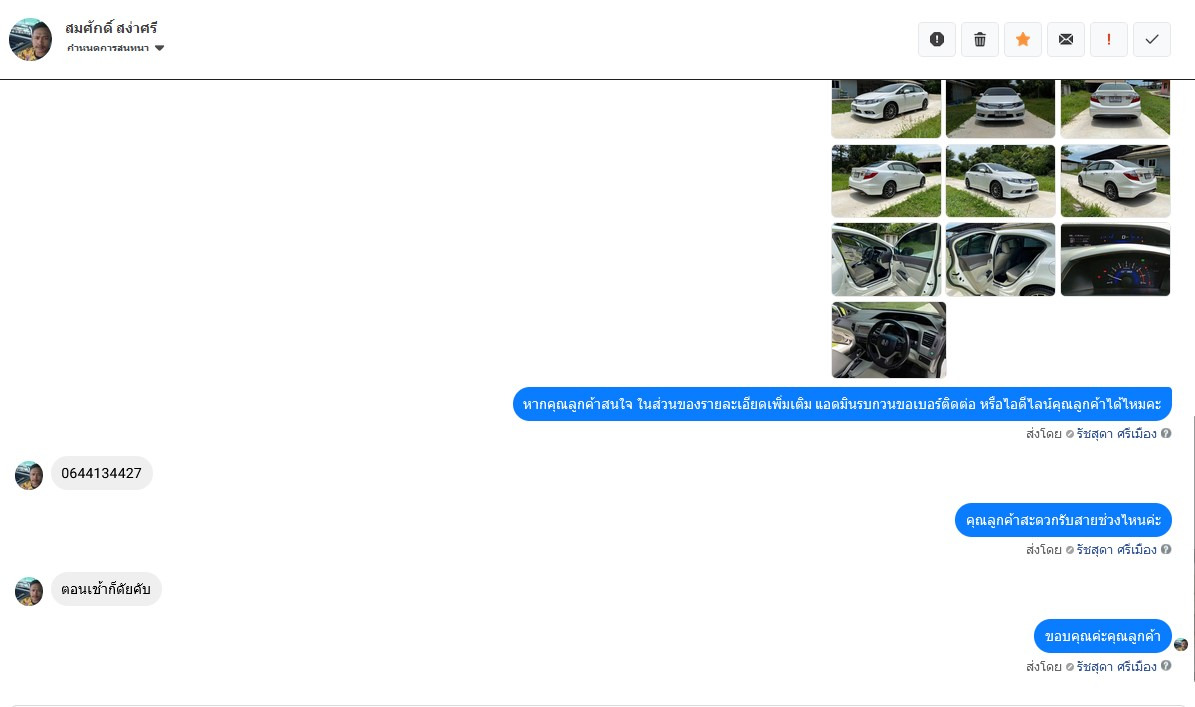
Task: Click the phone number message 0644134427
Action: [x=101, y=473]
